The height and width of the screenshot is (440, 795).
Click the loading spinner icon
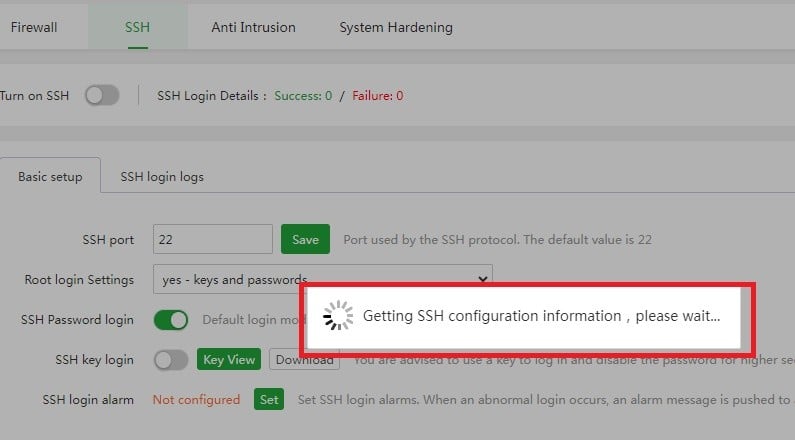coord(338,316)
